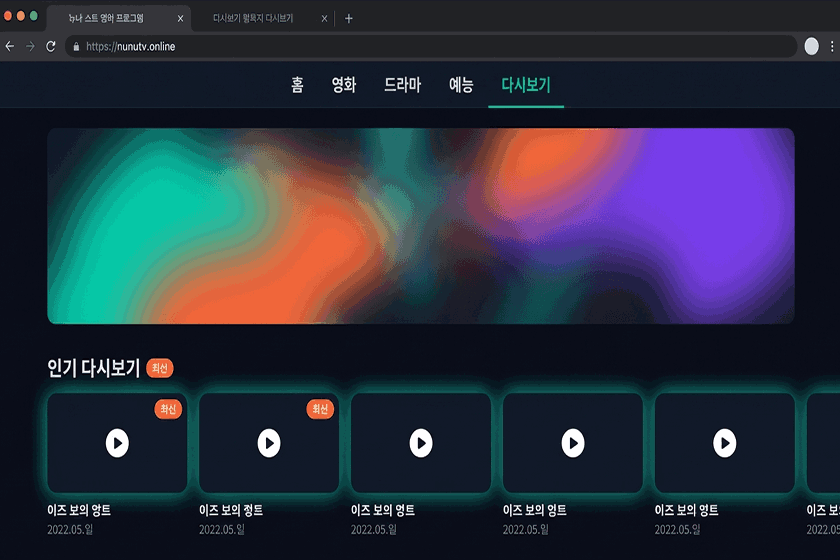Screen dimensions: 840x560
Task: Play the first video card
Action: pos(117,442)
